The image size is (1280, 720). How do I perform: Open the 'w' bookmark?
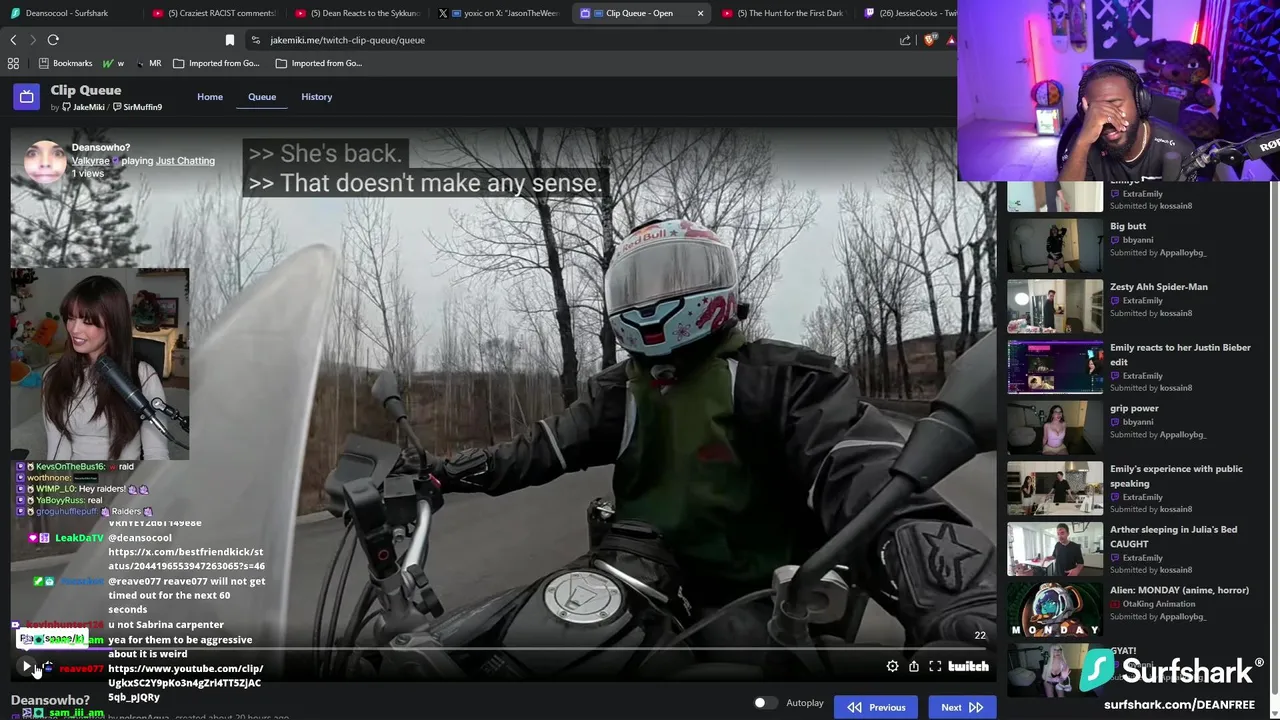coord(113,63)
